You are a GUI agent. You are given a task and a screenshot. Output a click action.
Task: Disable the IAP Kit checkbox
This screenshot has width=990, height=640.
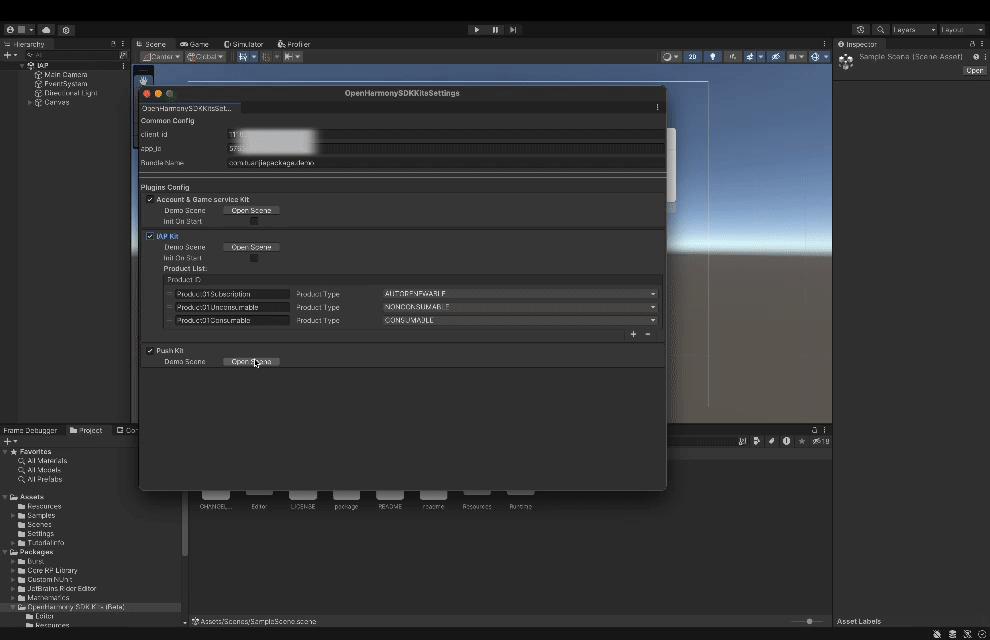151,236
